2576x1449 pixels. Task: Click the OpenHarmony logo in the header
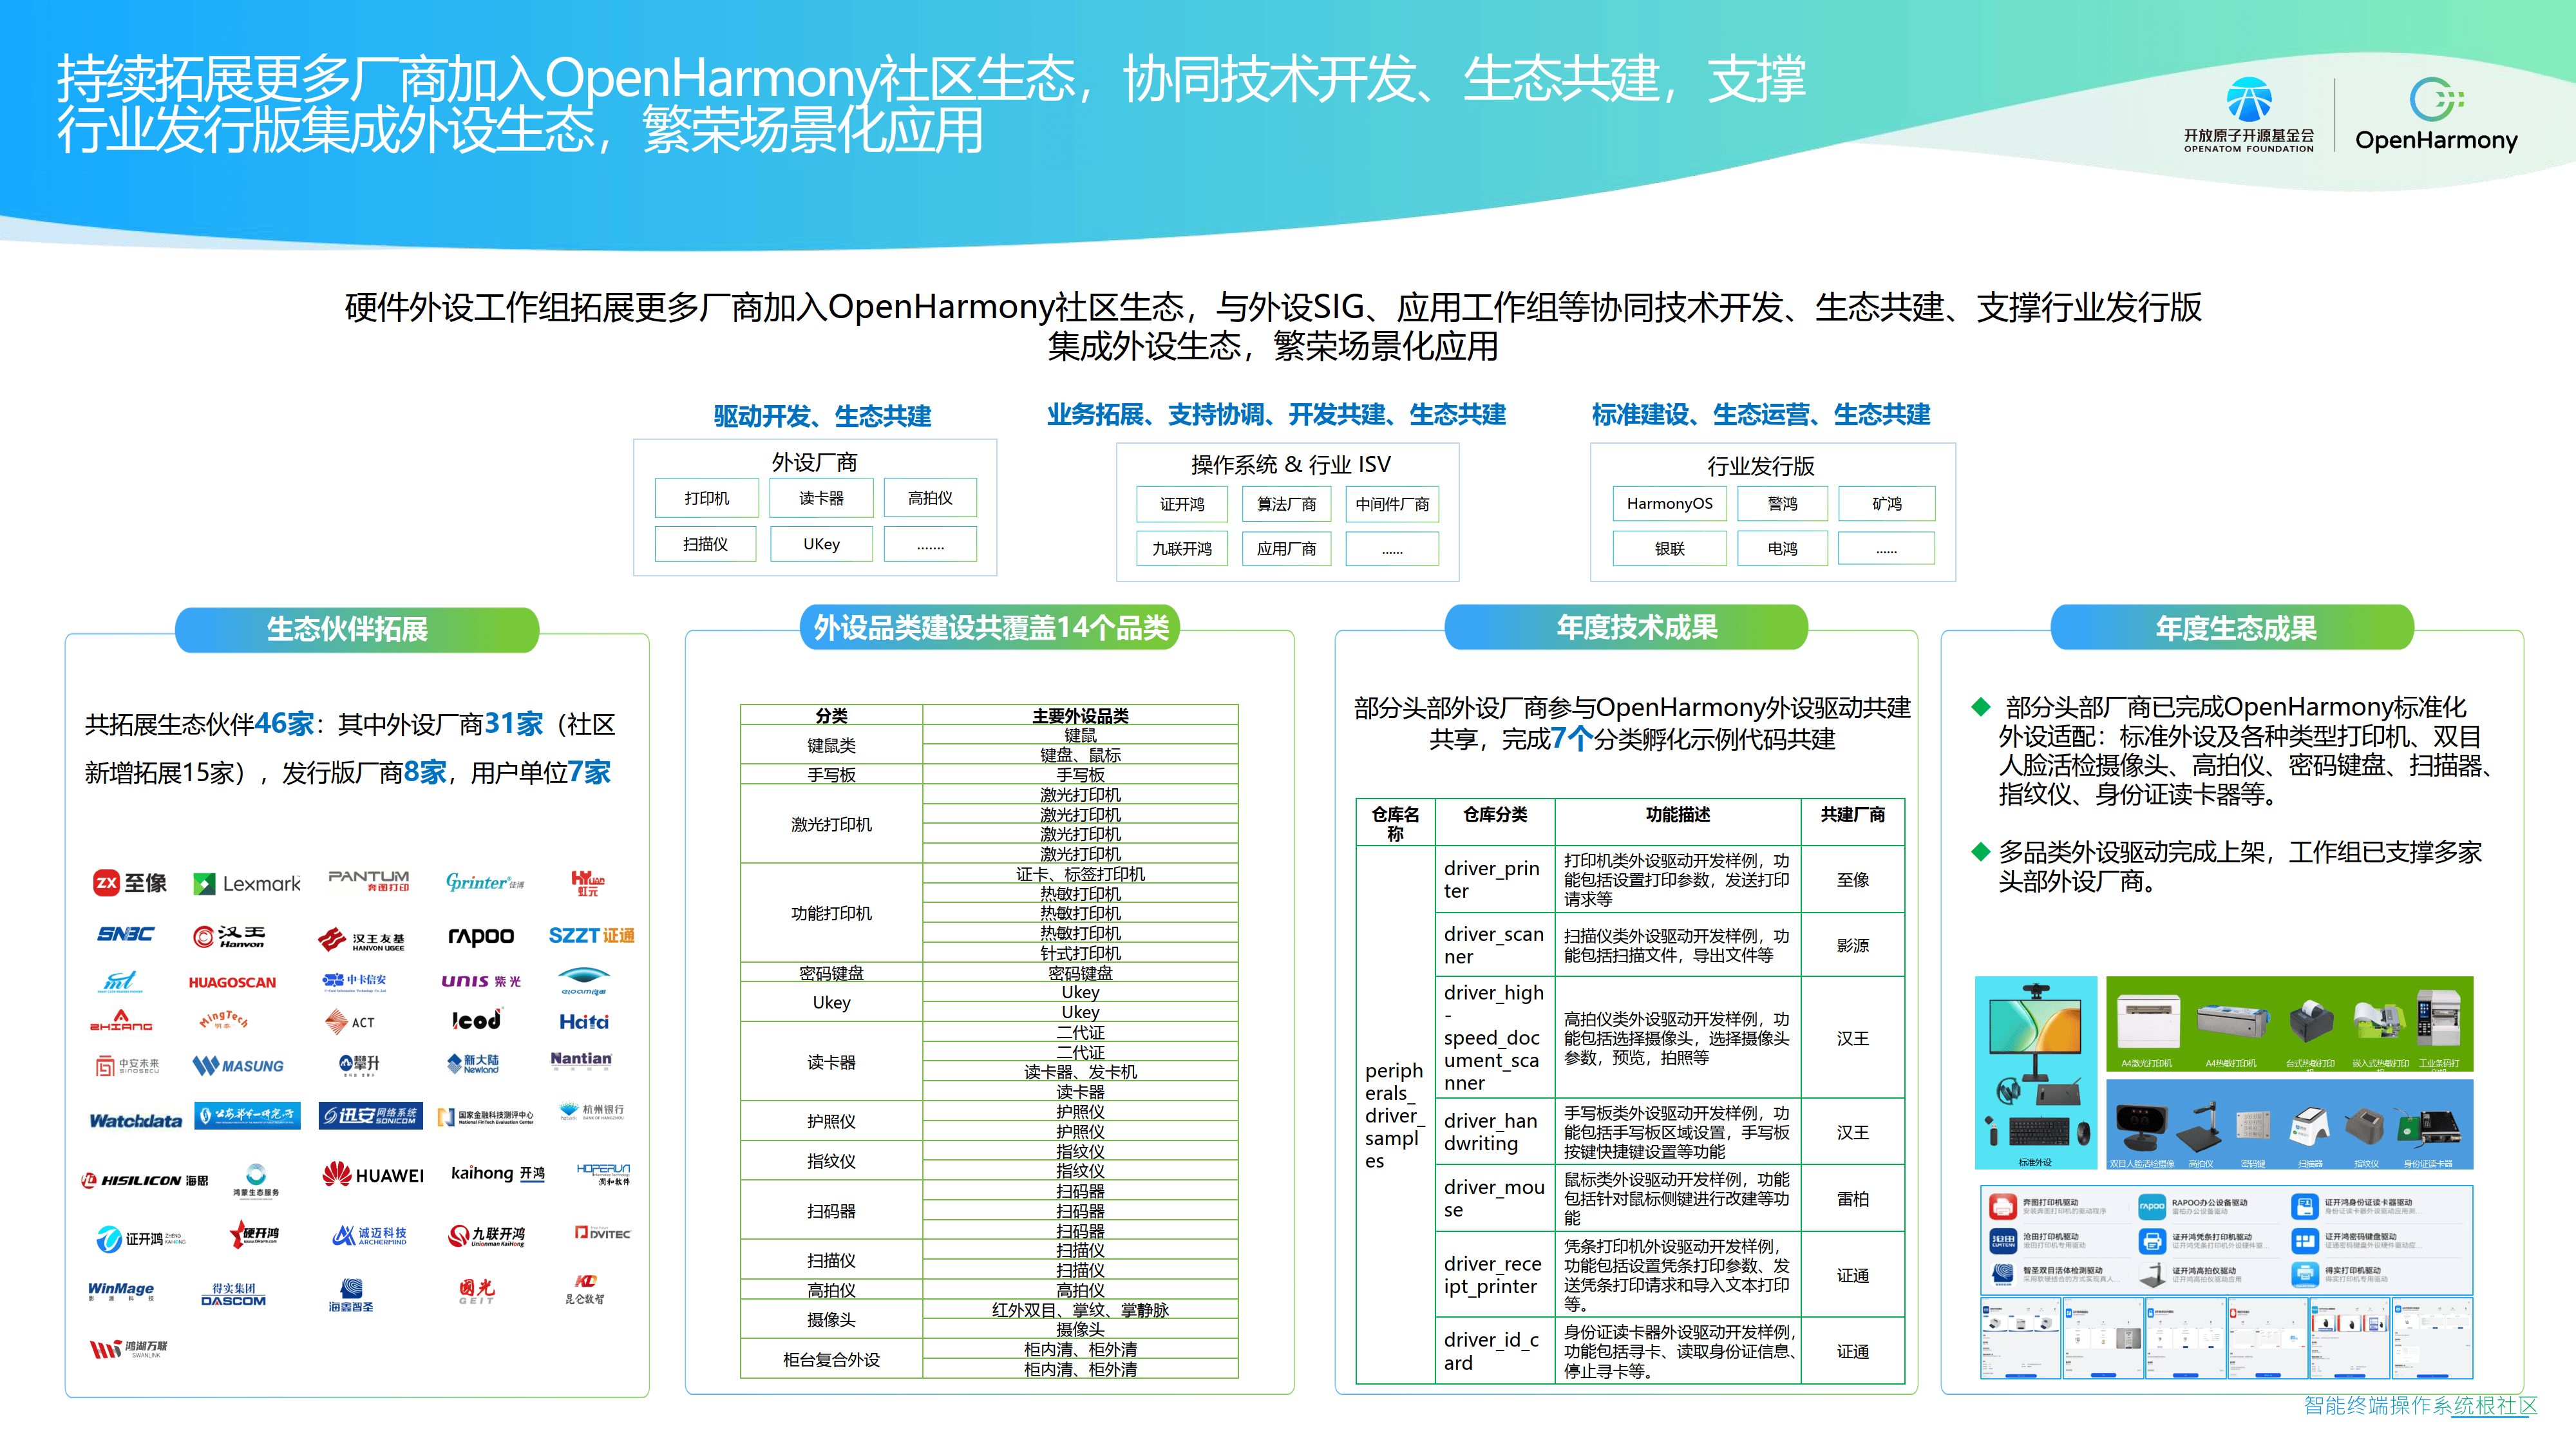[x=2436, y=114]
